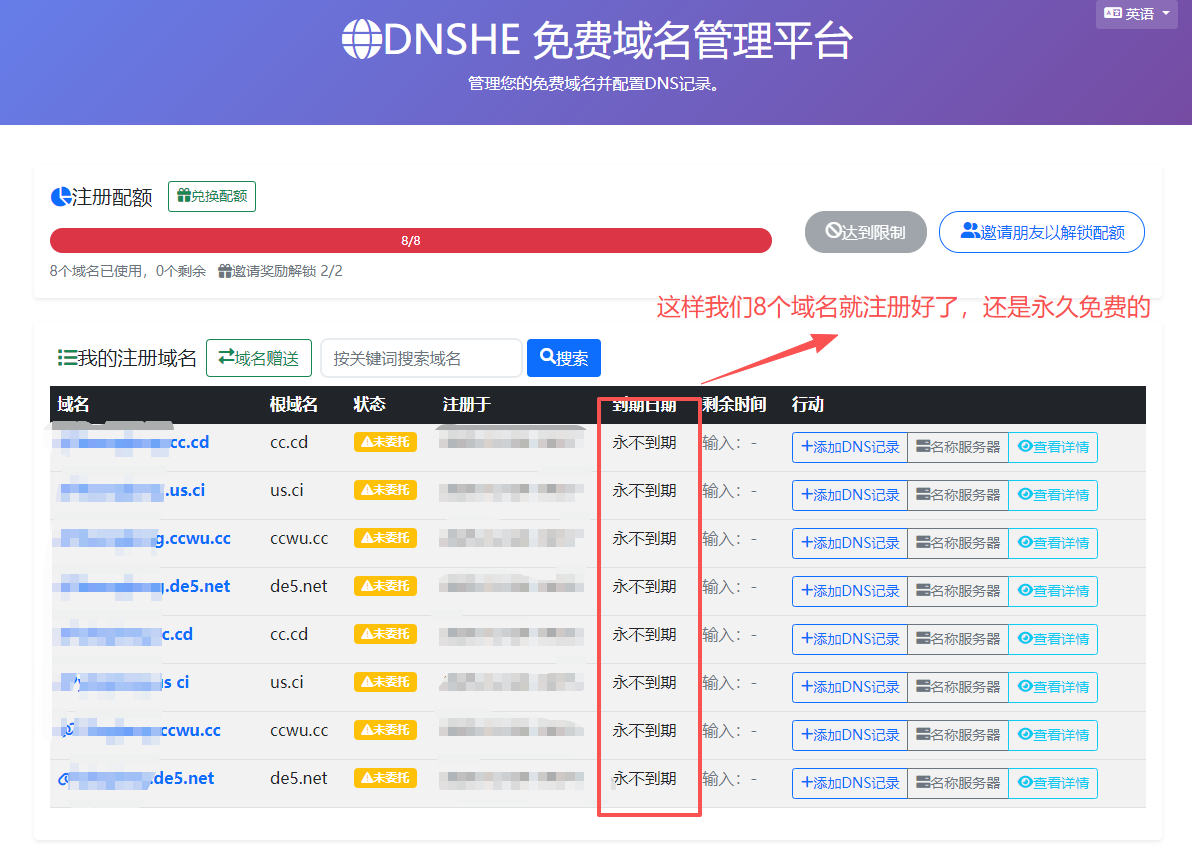Click the 注册配额 pie chart heading

(x=101, y=197)
